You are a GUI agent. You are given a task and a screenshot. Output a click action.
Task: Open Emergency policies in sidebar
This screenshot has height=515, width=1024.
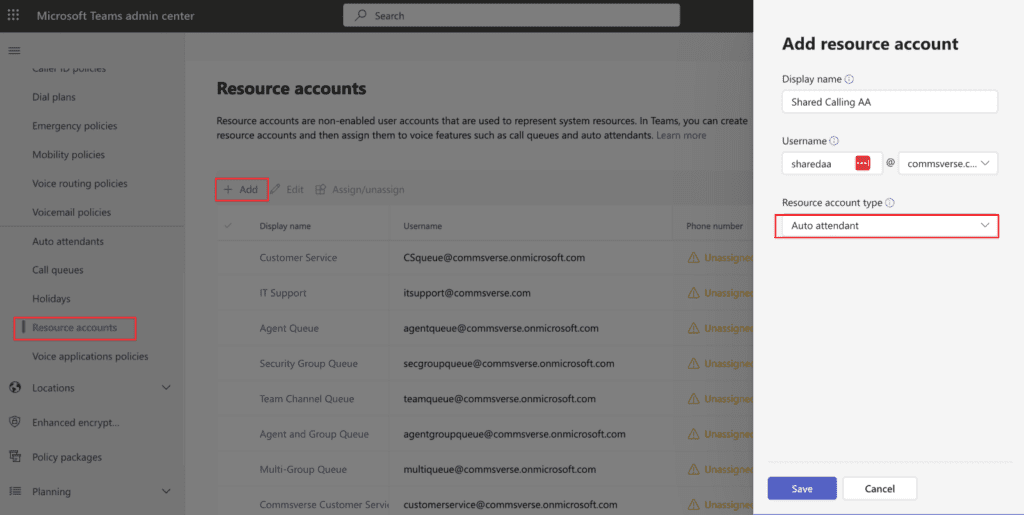tap(74, 126)
